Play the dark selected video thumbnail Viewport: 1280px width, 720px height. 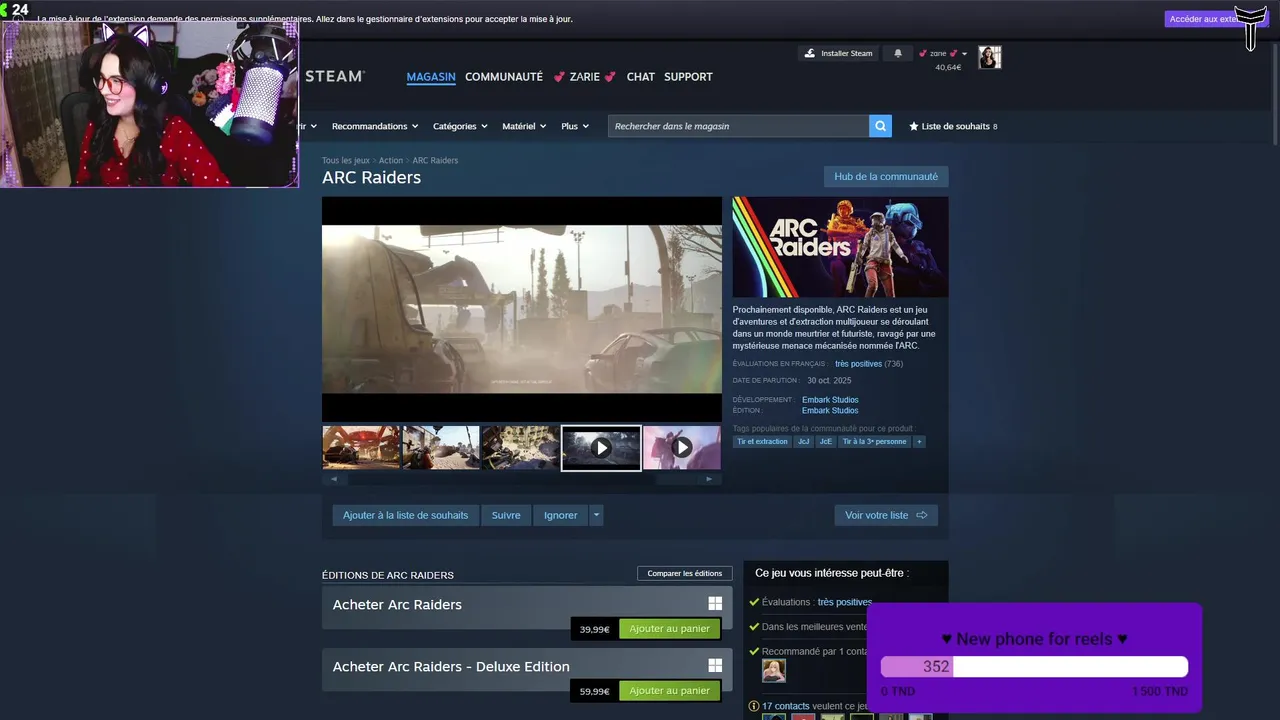[x=601, y=448]
